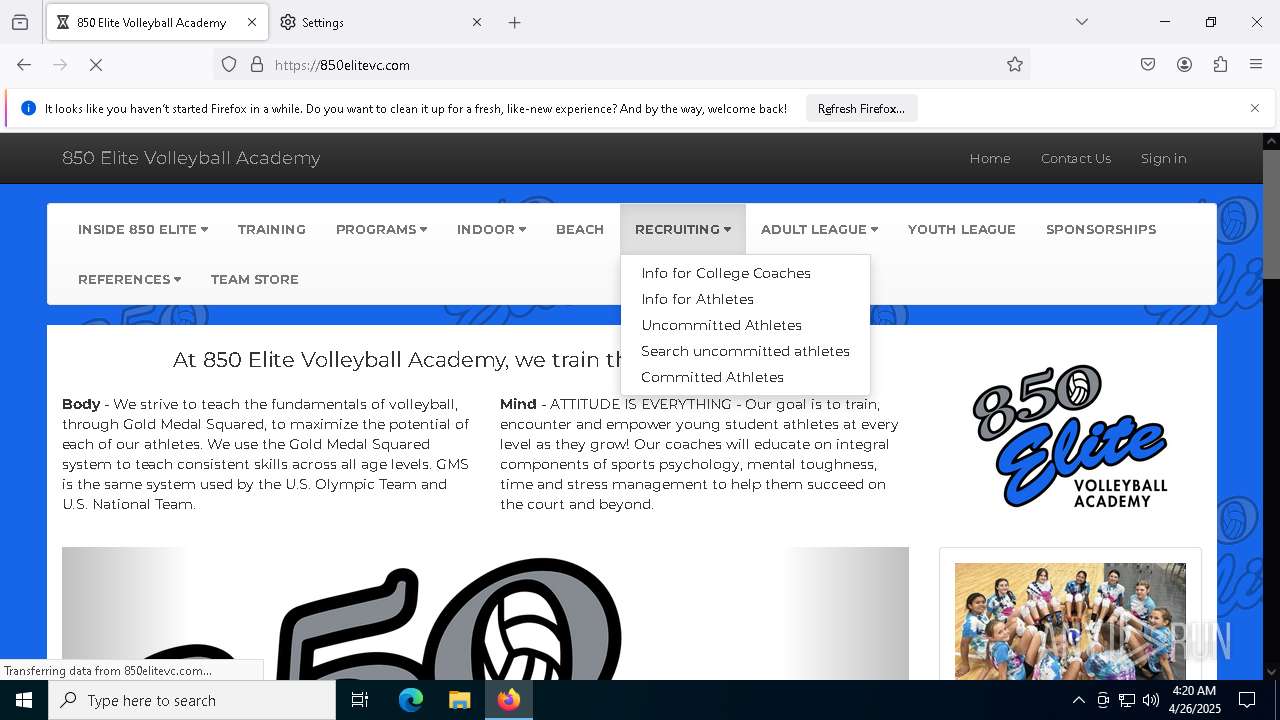
Task: Dismiss the Firefox refresh notification
Action: click(x=1255, y=108)
